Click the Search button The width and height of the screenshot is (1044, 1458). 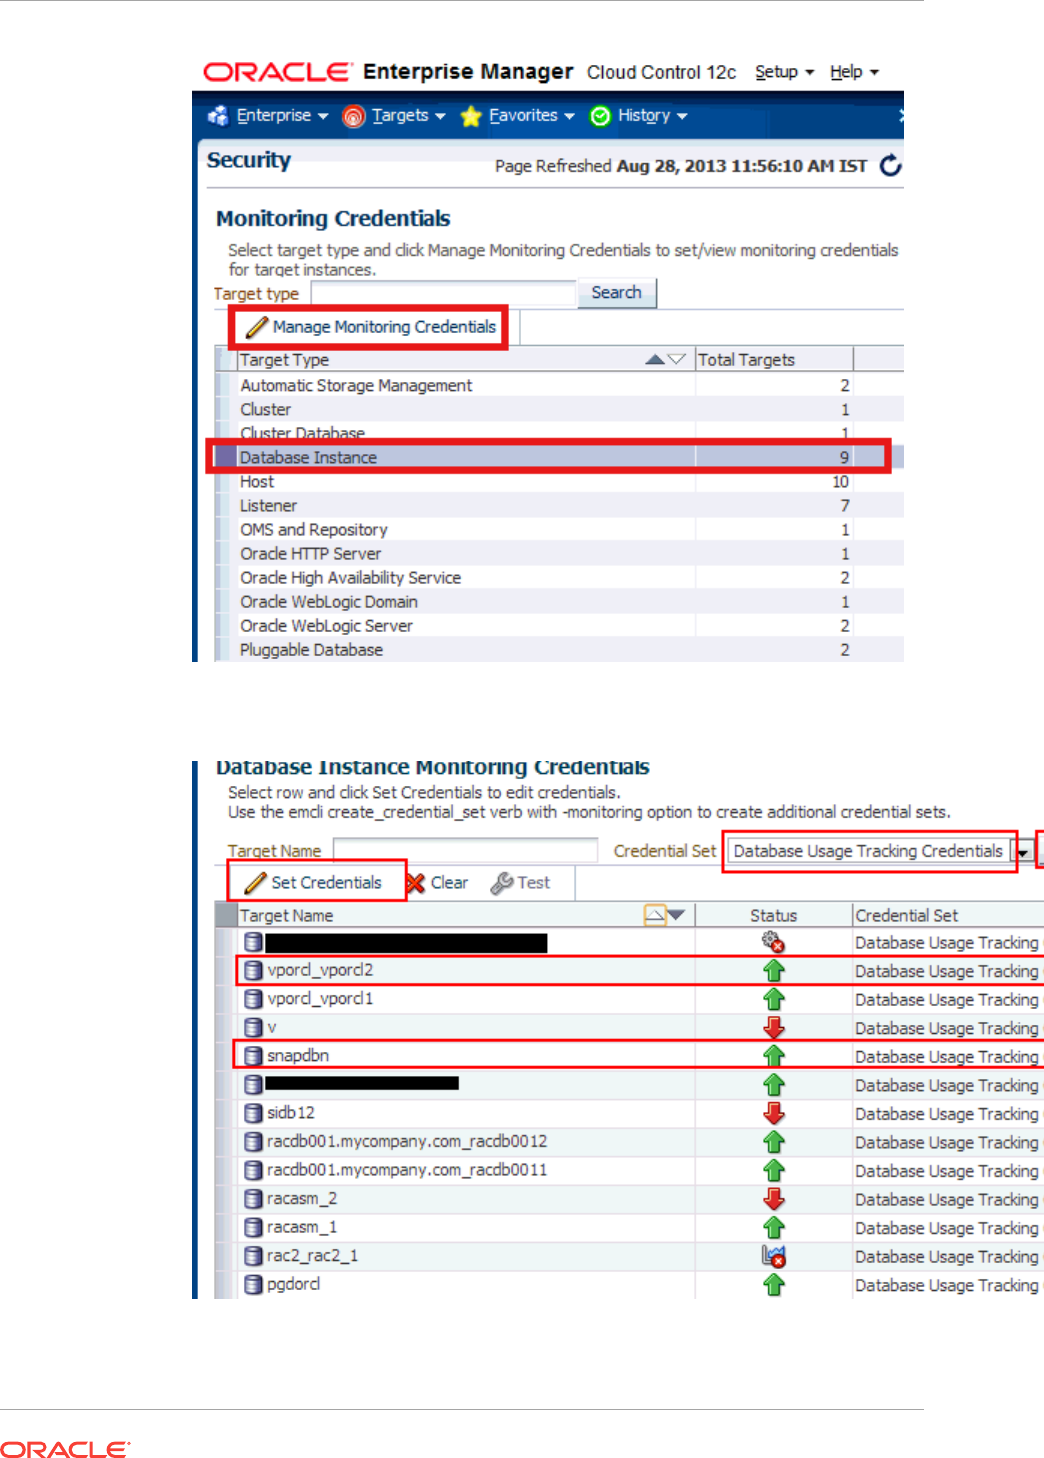[x=616, y=293]
